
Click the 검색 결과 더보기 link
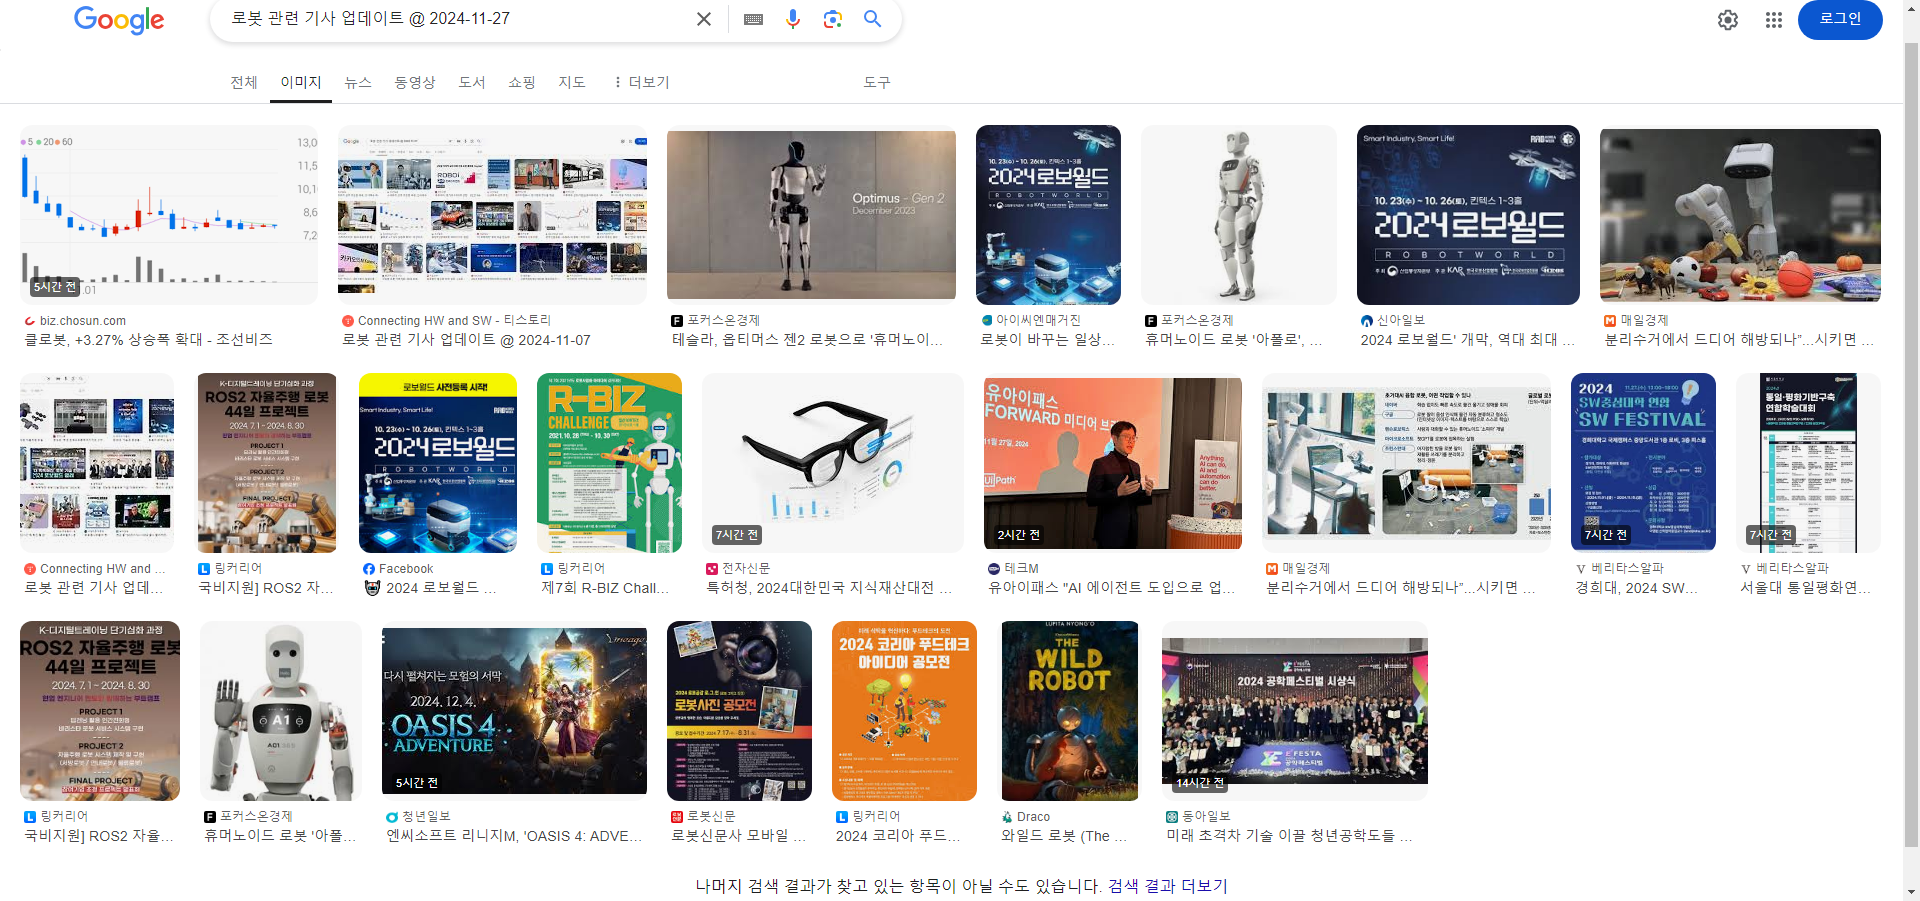click(x=1167, y=886)
